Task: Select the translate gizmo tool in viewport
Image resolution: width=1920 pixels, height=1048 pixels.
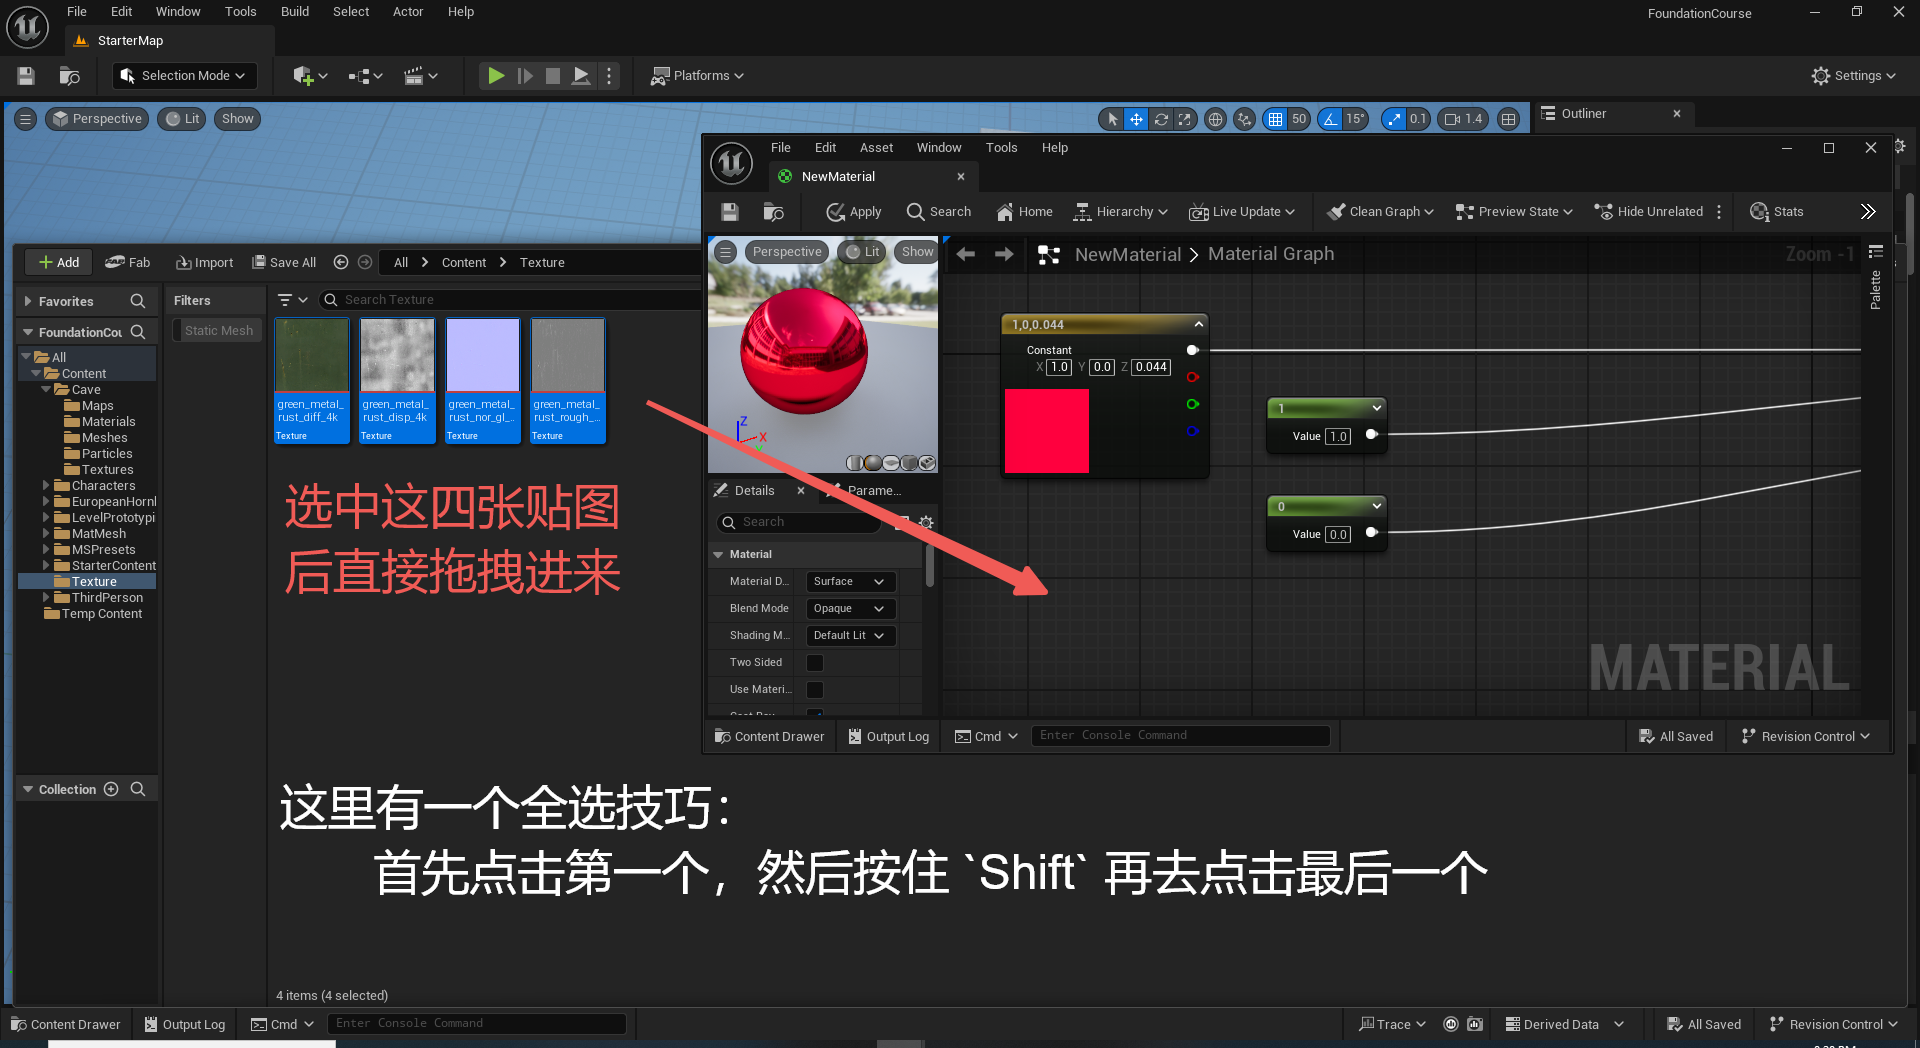Action: (x=1136, y=119)
